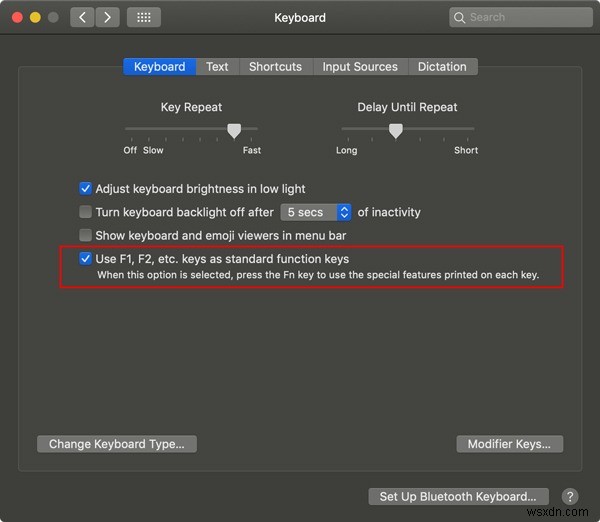Go forward with the right arrow button
The height and width of the screenshot is (522, 600).
(108, 17)
